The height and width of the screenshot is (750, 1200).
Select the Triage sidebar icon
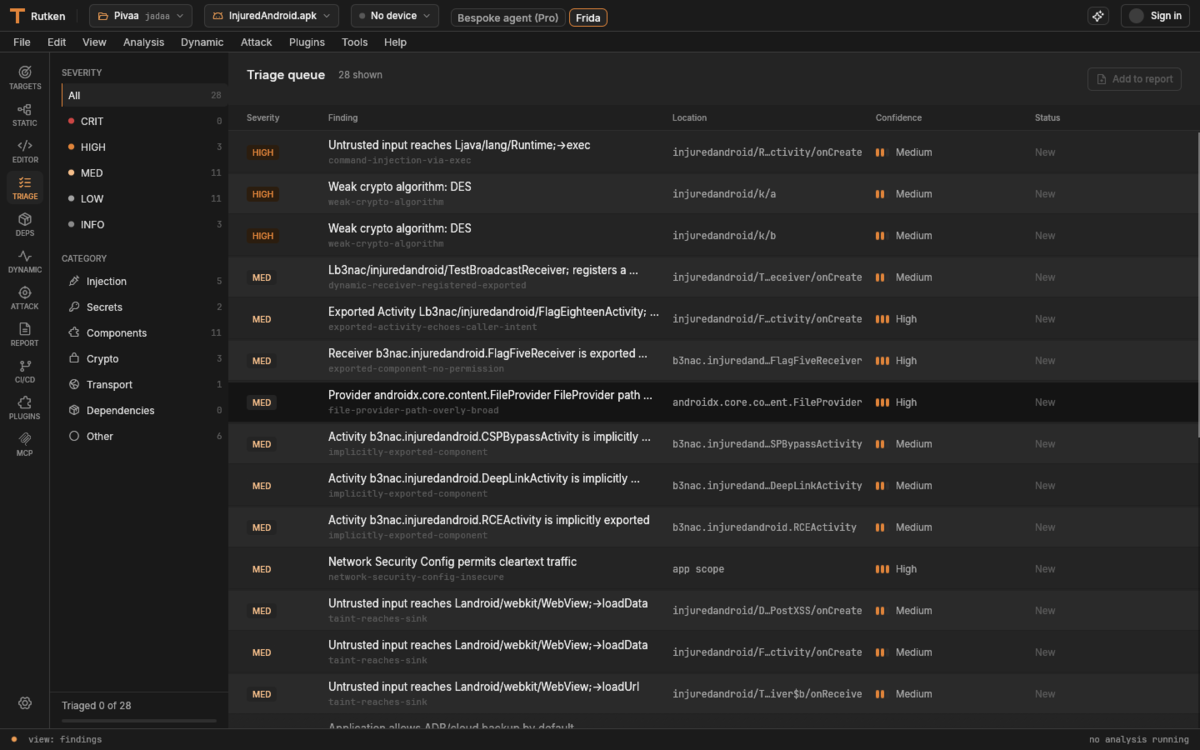25,188
